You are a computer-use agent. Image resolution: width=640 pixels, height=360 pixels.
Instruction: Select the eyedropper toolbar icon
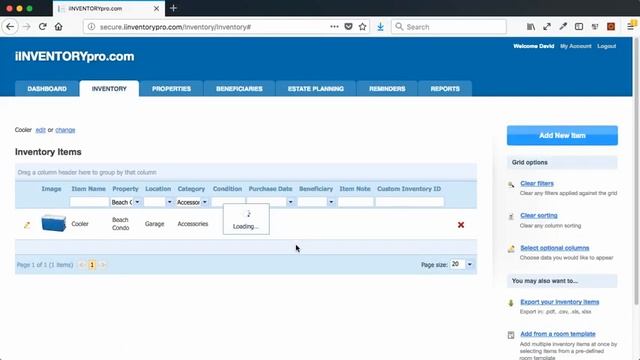[x=563, y=27]
